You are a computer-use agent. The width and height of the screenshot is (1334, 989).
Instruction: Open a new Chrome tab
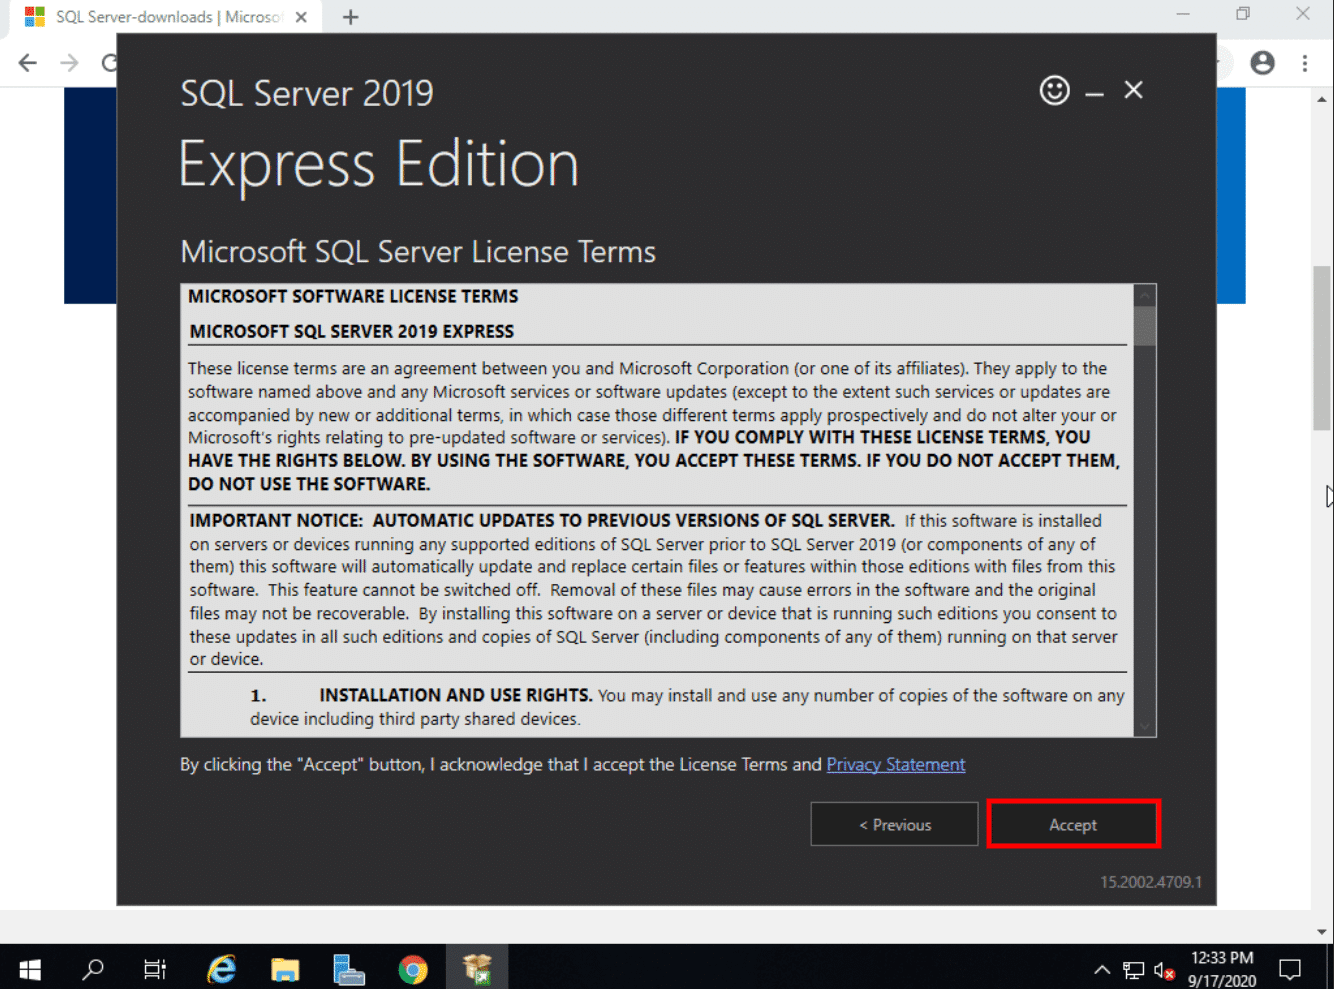coord(350,17)
